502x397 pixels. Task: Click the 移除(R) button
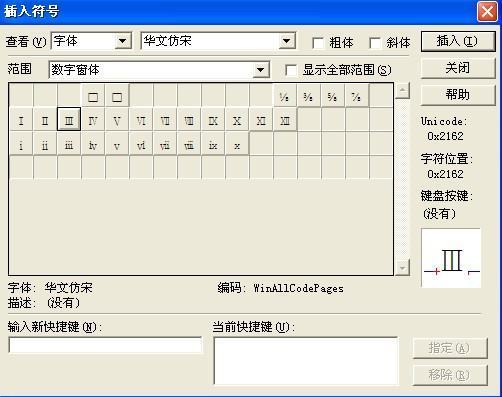pyautogui.click(x=450, y=375)
